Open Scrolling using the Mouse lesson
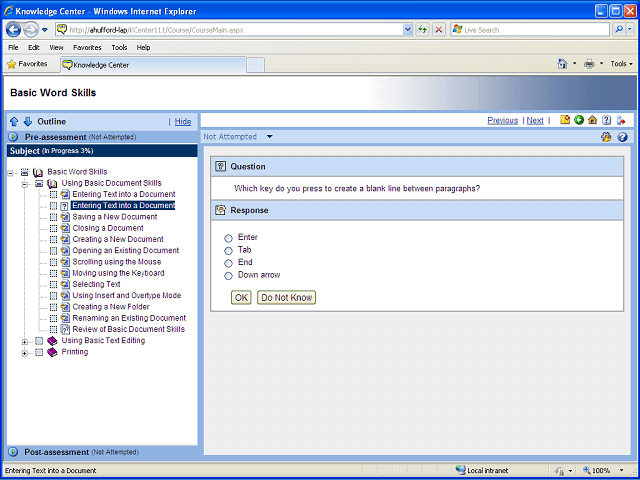640x480 pixels. click(x=116, y=262)
